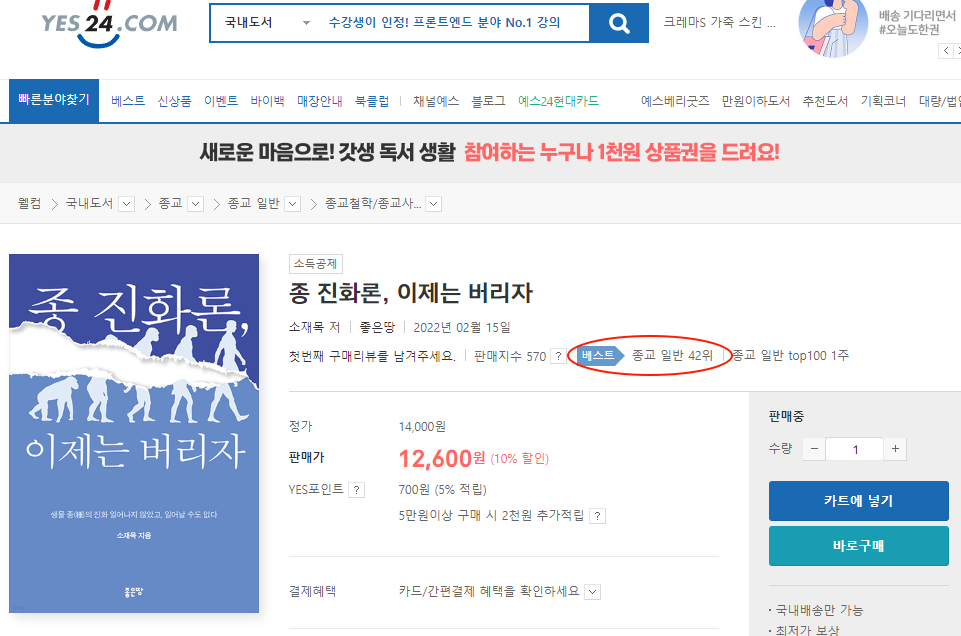Click the magnifying glass search button

(x=619, y=23)
